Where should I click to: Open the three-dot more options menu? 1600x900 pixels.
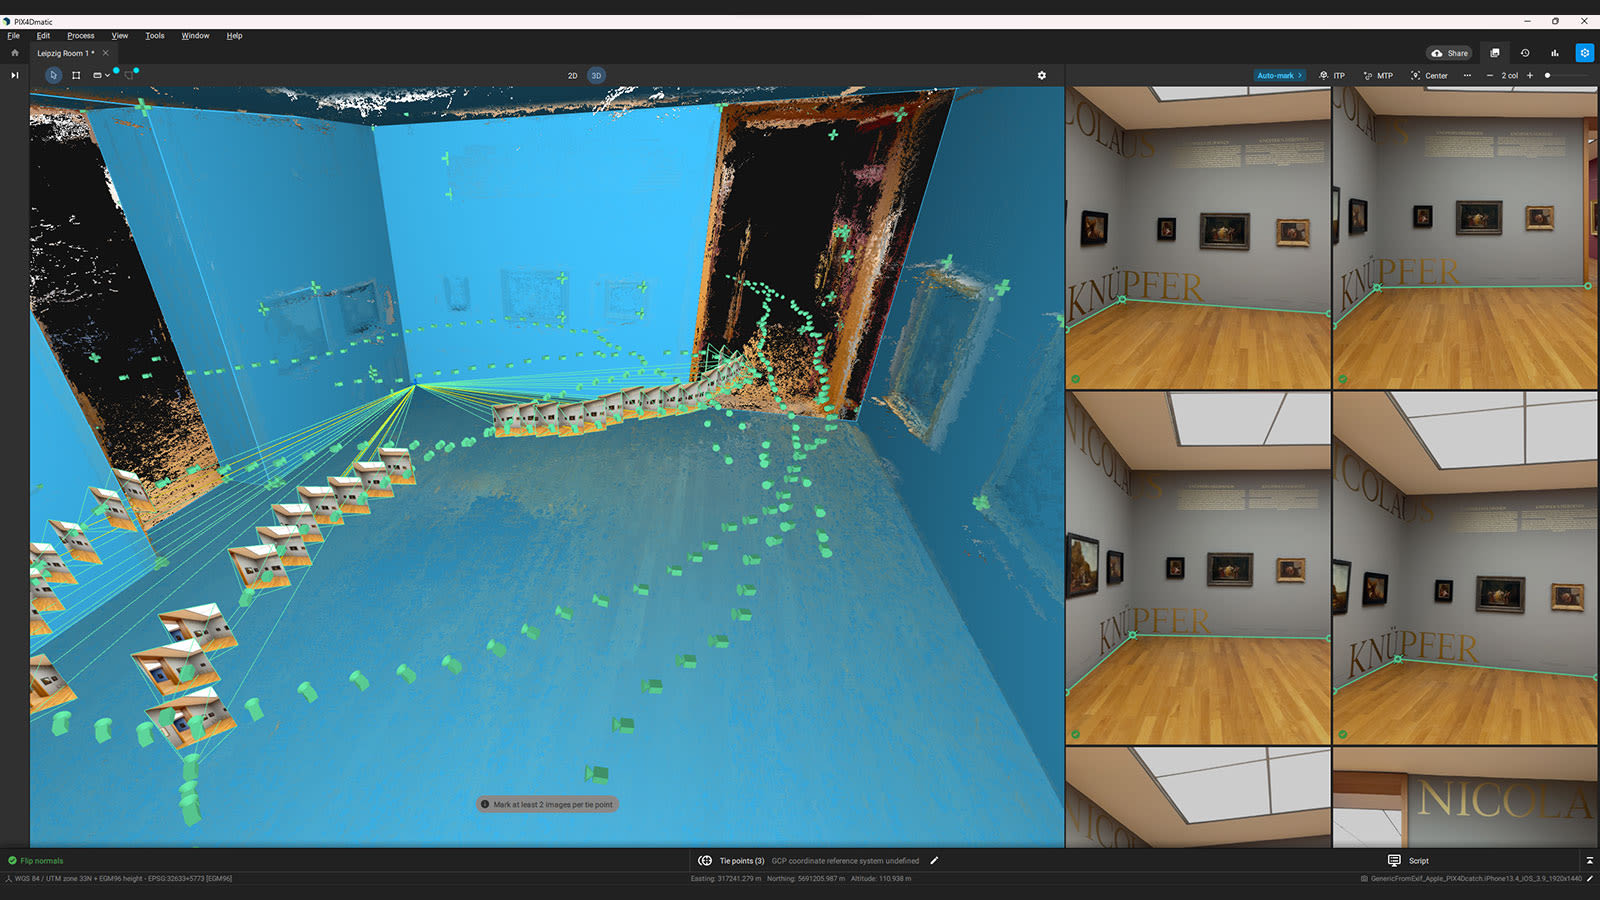(x=1467, y=75)
